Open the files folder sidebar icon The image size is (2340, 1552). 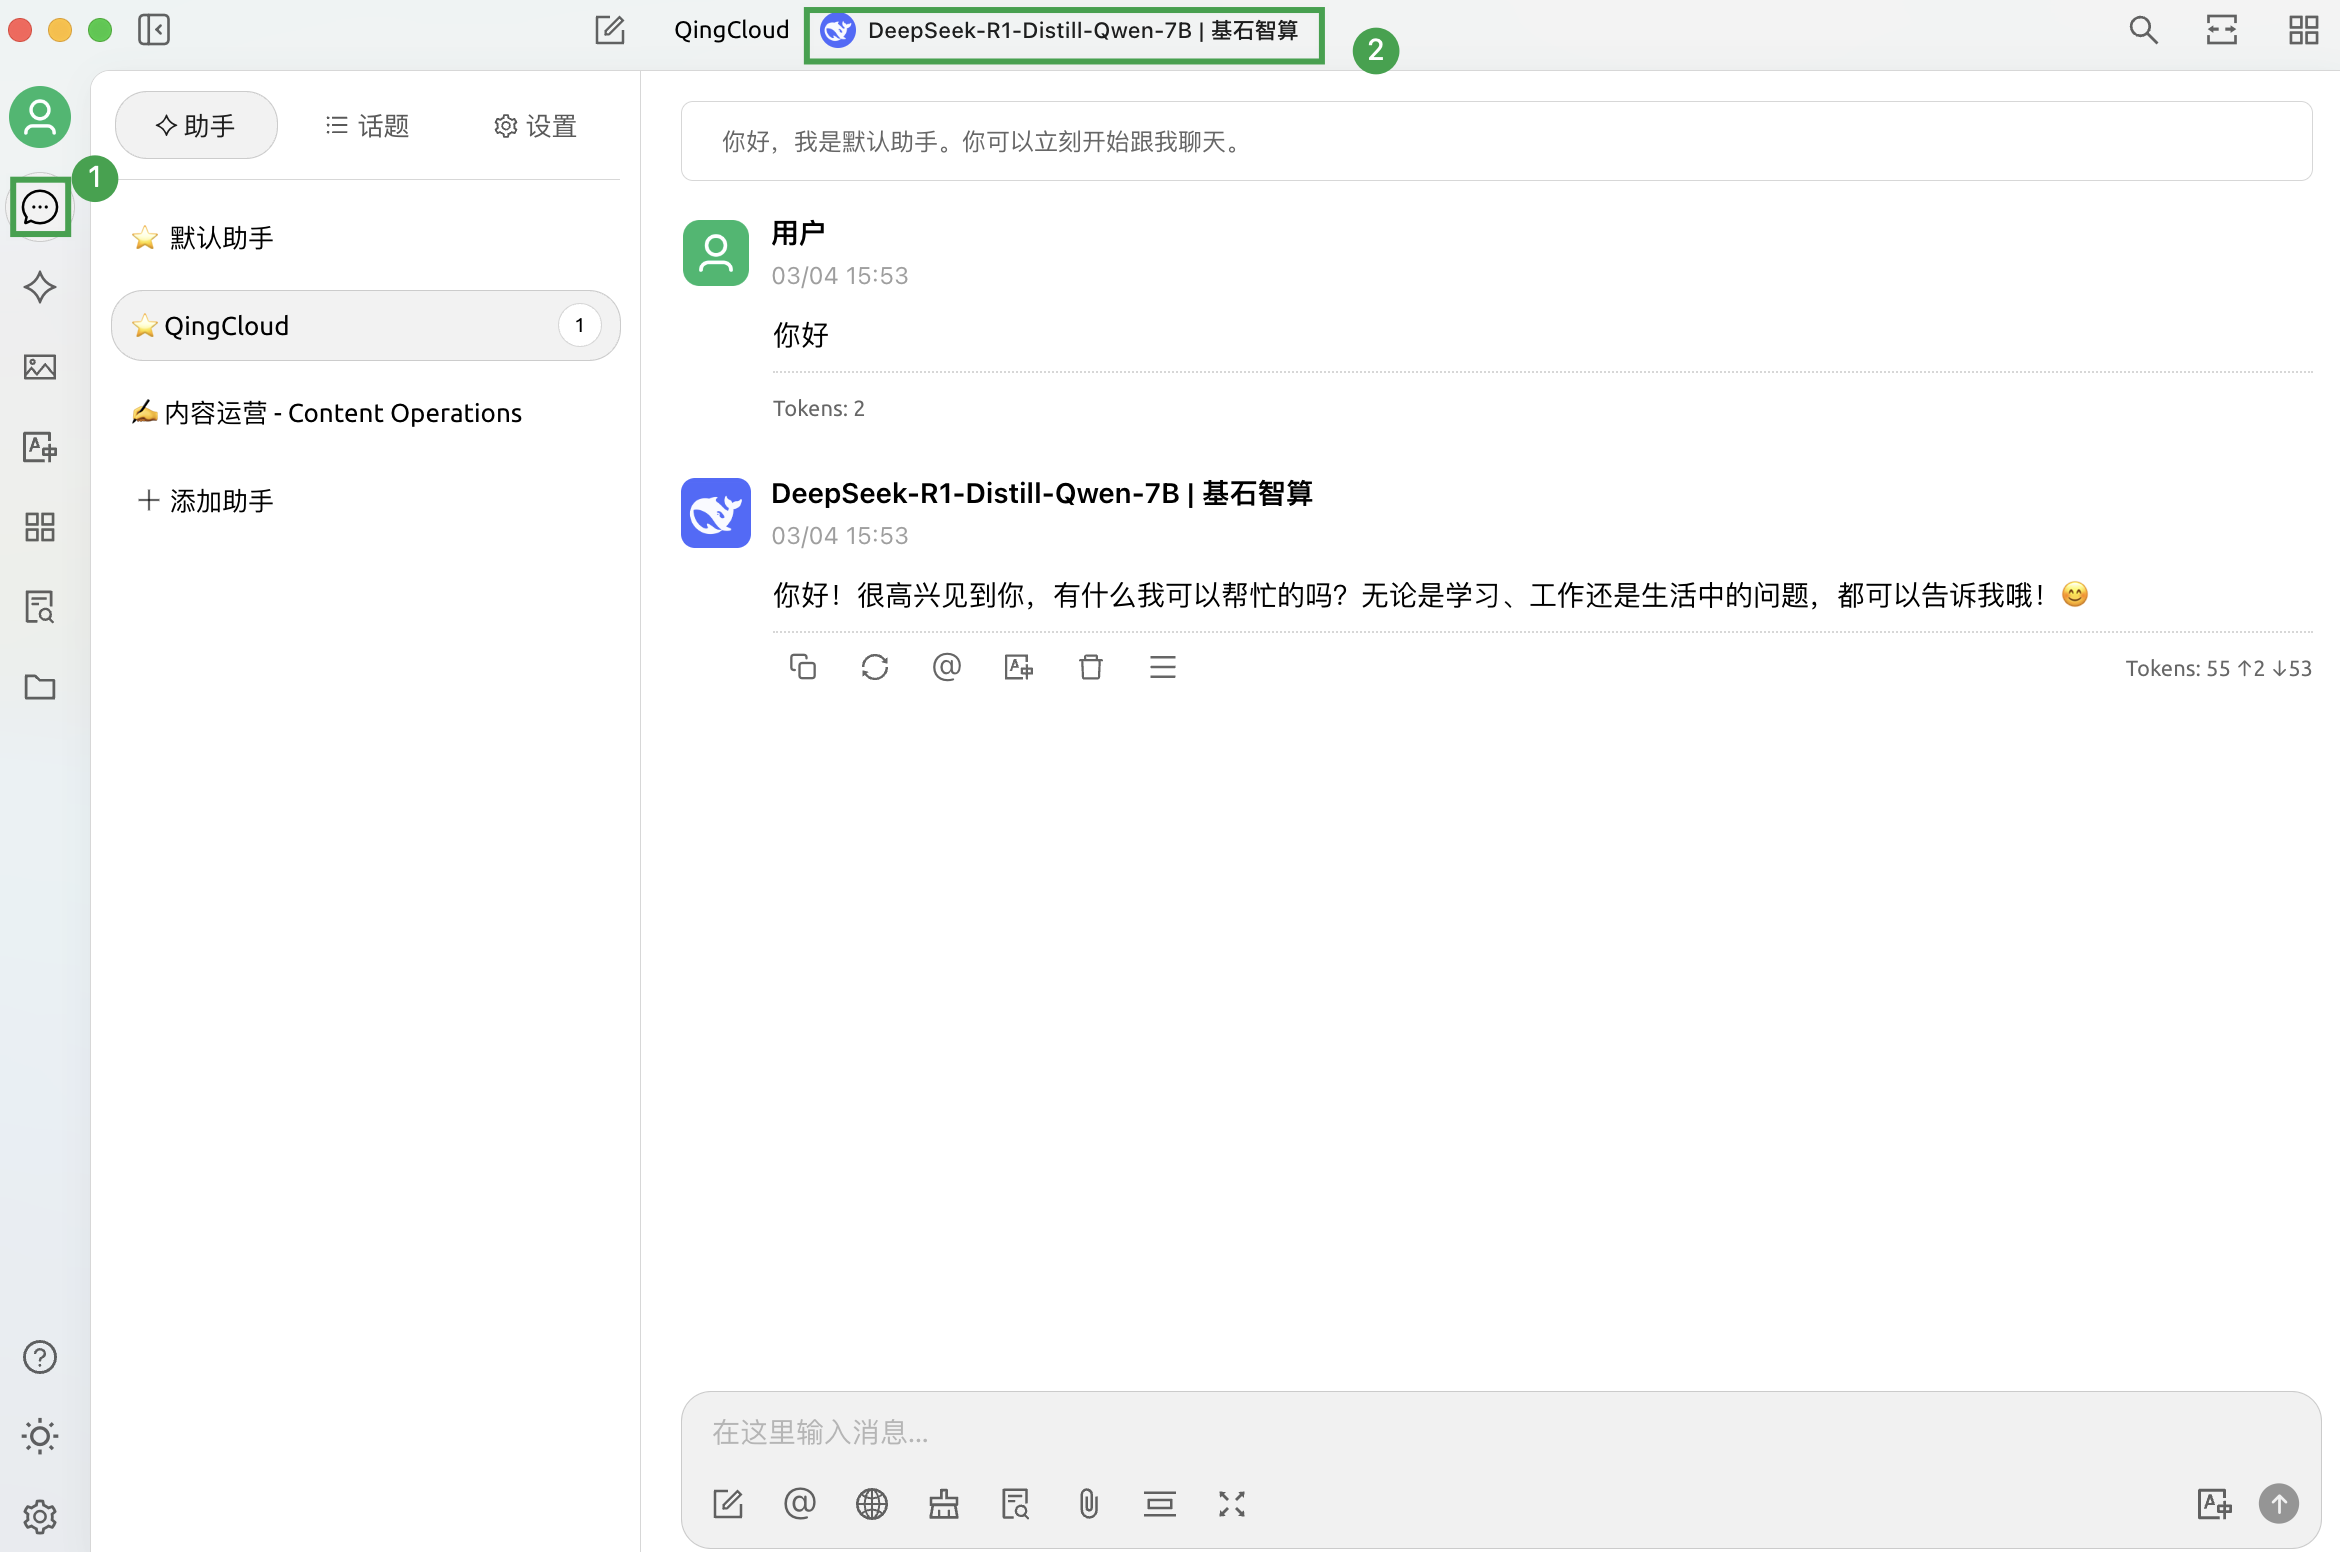pyautogui.click(x=40, y=687)
